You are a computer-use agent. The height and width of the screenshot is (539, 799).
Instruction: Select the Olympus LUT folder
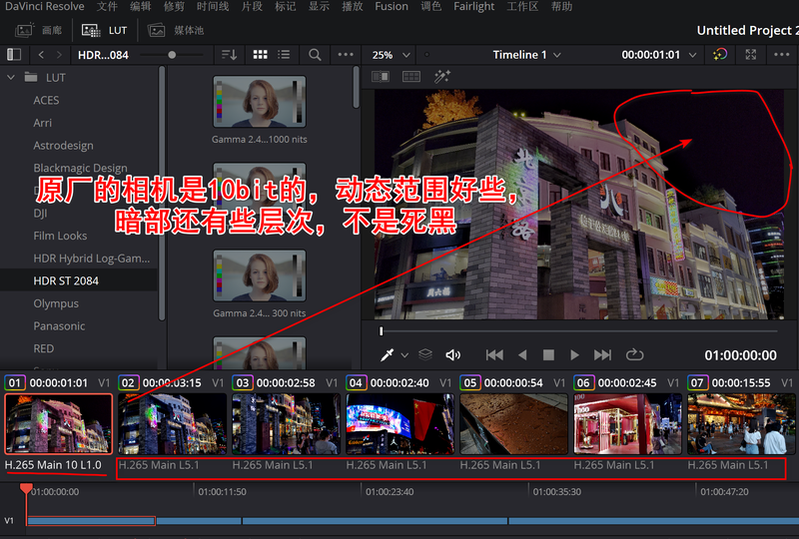(x=56, y=304)
